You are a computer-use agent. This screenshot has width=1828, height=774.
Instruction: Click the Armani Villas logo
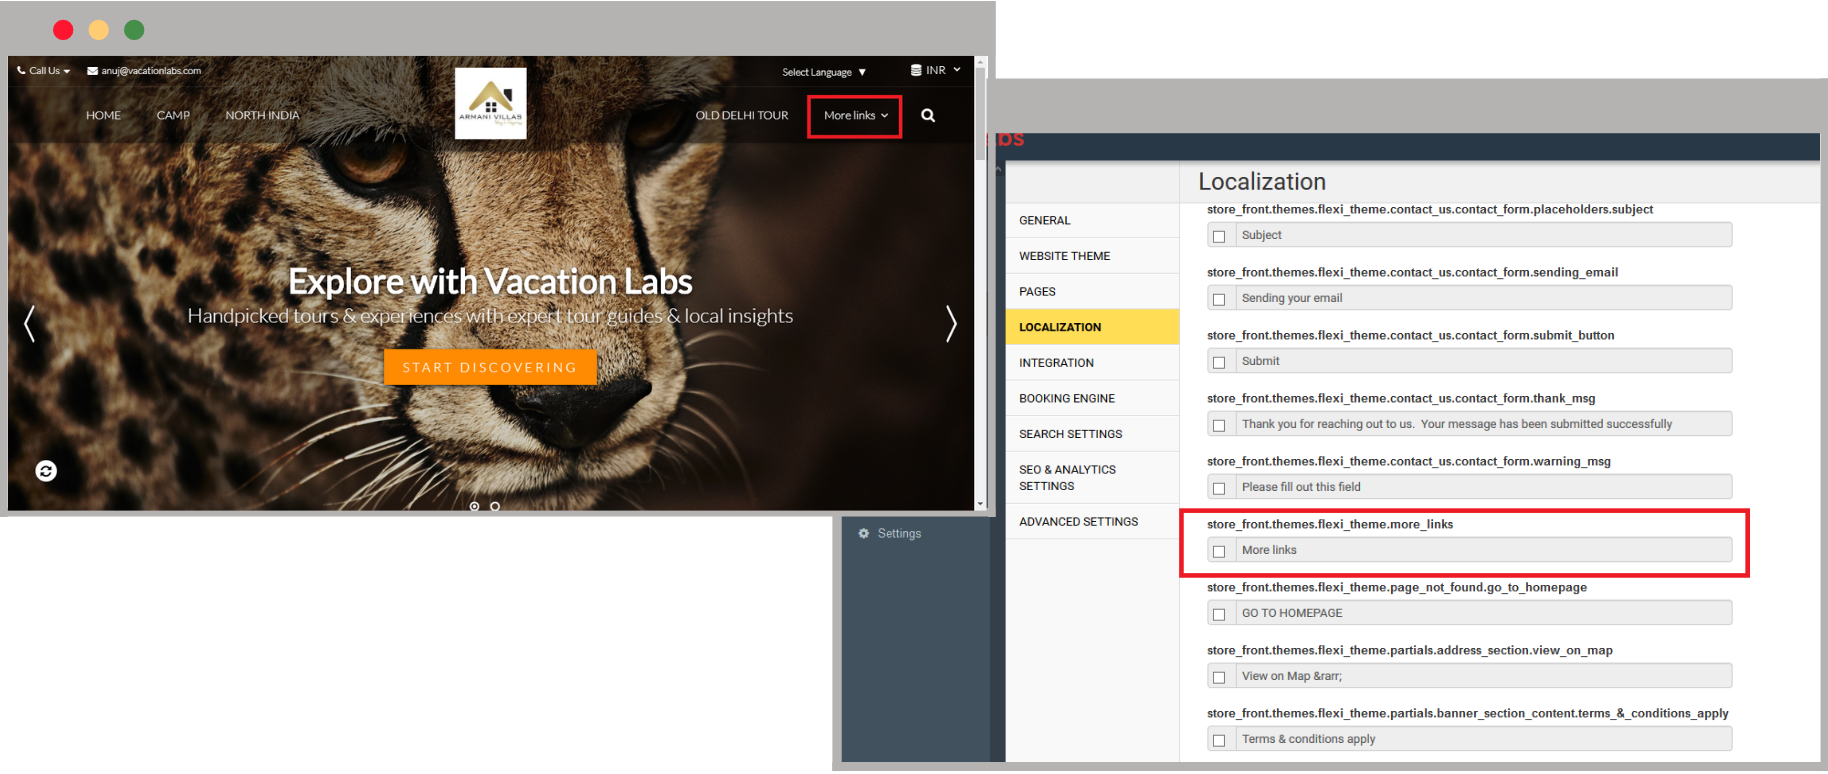[x=490, y=103]
